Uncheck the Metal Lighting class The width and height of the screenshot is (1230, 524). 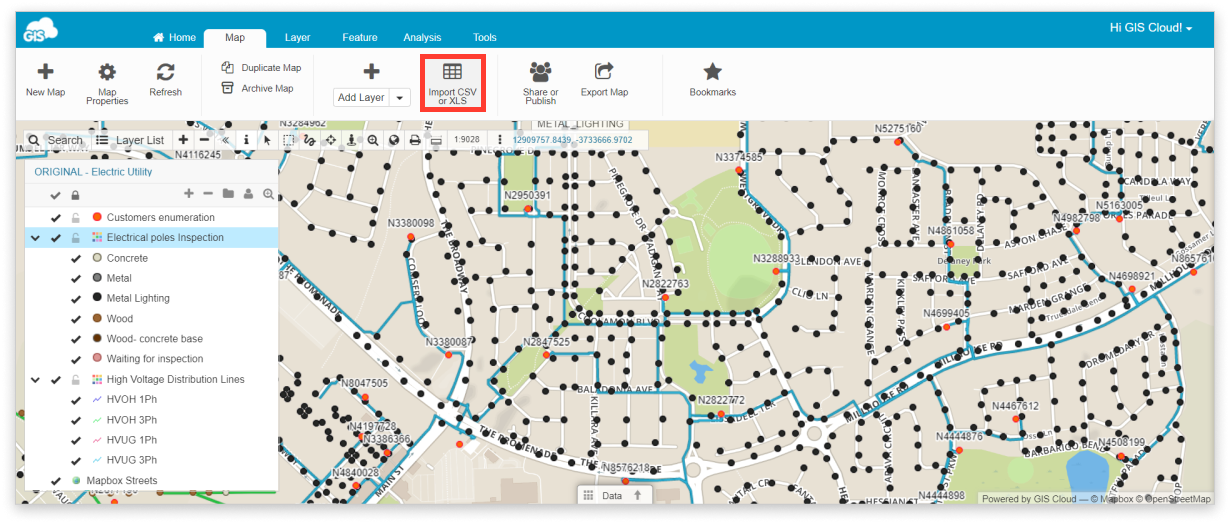[x=76, y=298]
